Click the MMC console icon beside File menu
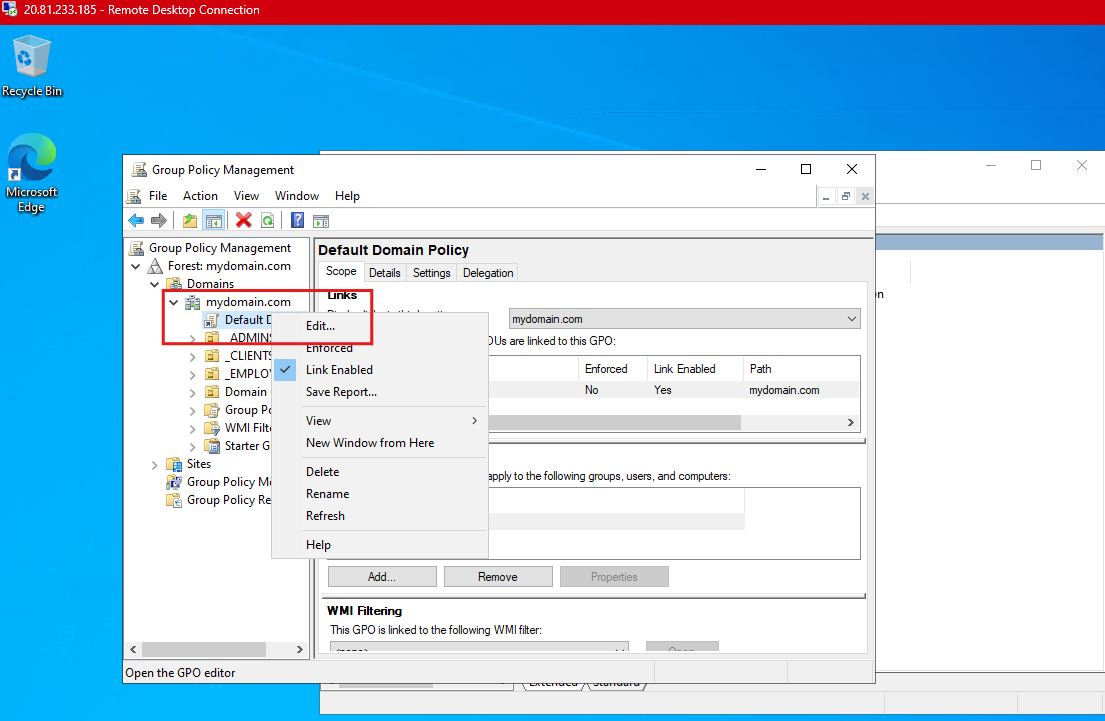1105x721 pixels. click(x=134, y=196)
